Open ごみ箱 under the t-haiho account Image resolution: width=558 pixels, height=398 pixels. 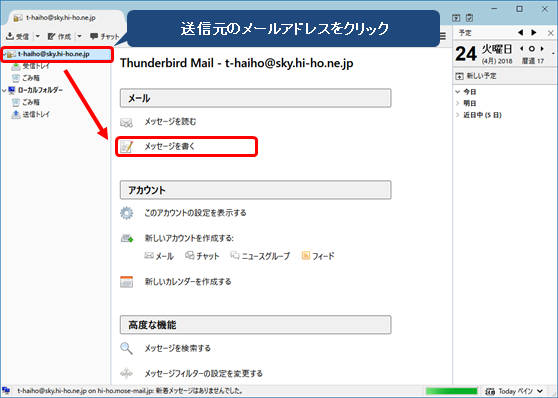pos(31,78)
